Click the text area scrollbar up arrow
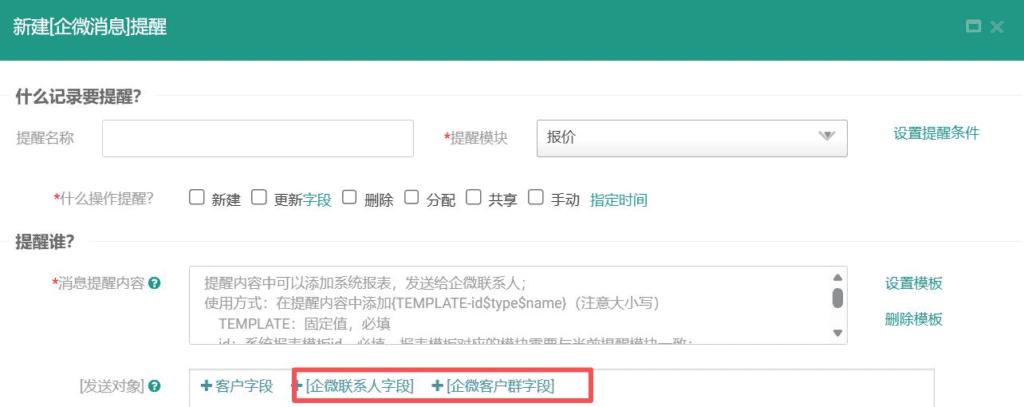 (x=838, y=277)
